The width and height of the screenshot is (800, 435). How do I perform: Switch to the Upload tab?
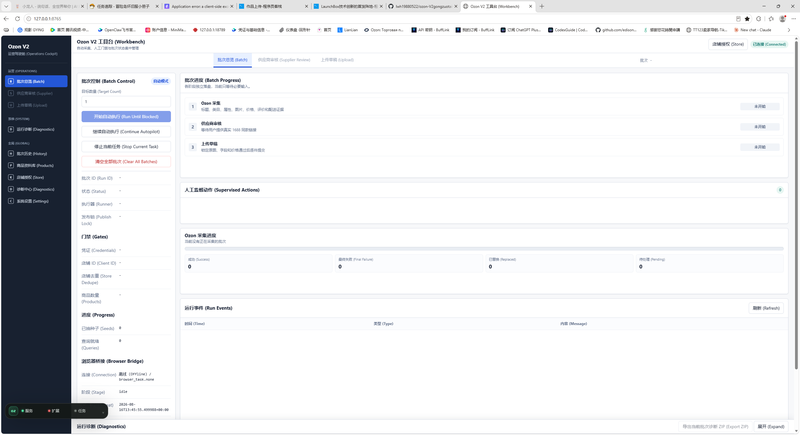[337, 60]
